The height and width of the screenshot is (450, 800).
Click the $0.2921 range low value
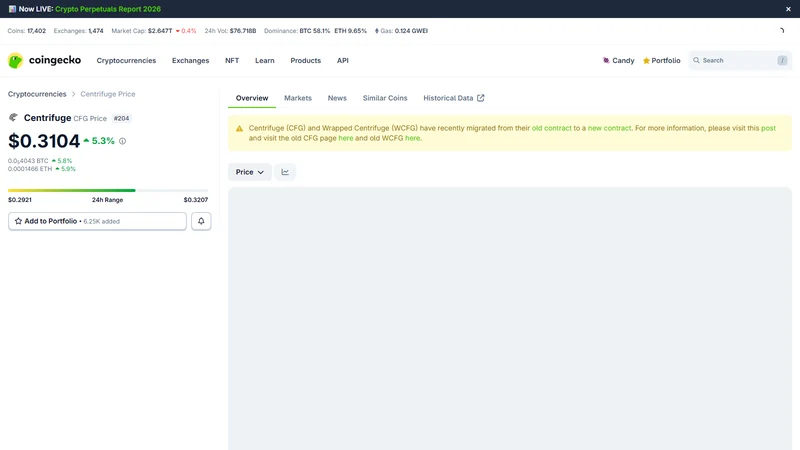19,200
